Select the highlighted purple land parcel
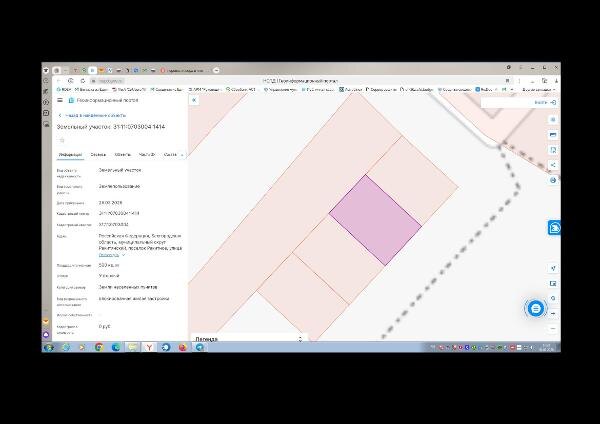 (375, 220)
